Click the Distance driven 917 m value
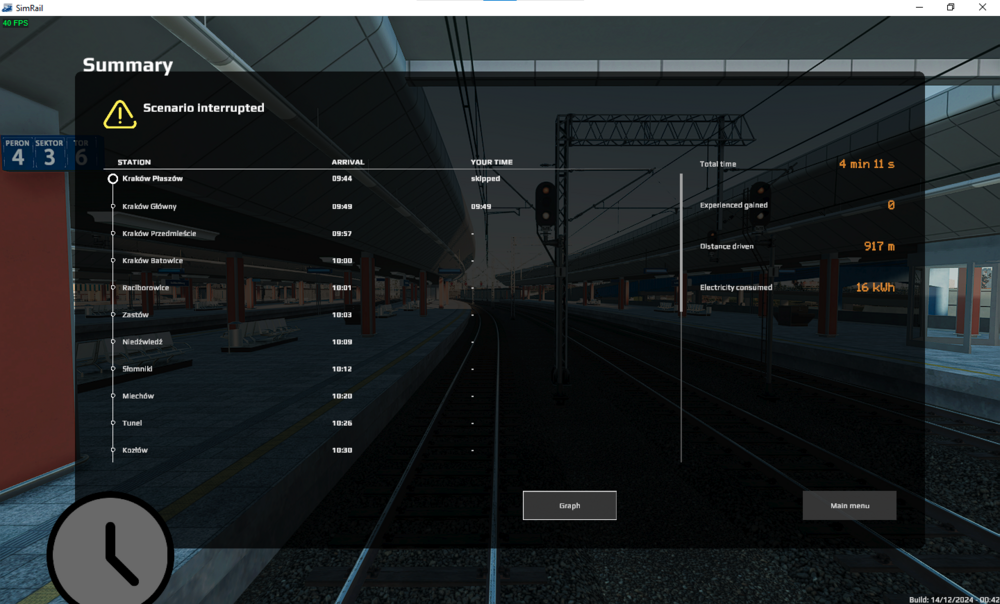 [878, 246]
